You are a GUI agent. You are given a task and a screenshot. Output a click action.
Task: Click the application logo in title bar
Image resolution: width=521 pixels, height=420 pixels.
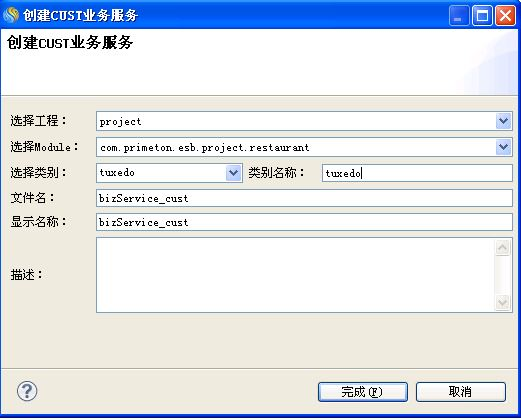pos(10,15)
